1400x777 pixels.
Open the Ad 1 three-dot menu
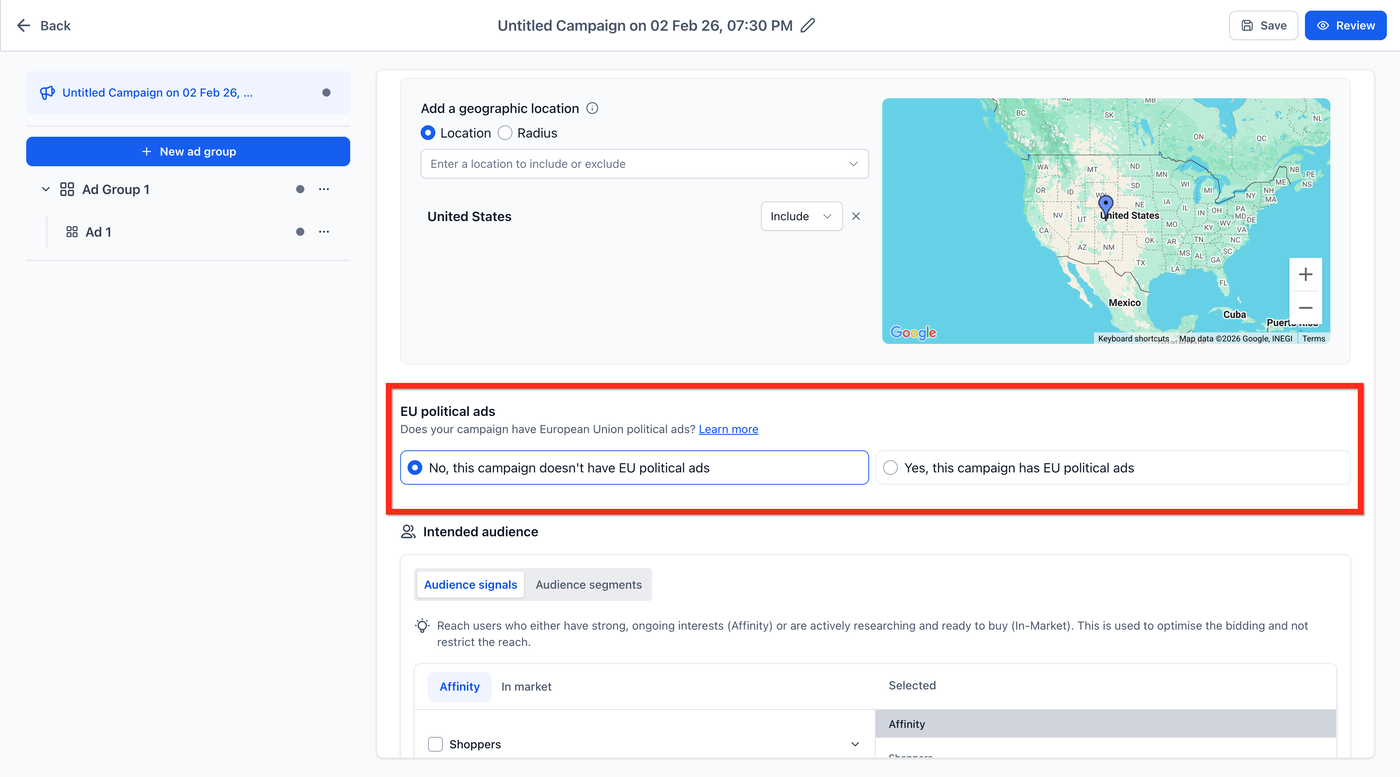pyautogui.click(x=324, y=232)
